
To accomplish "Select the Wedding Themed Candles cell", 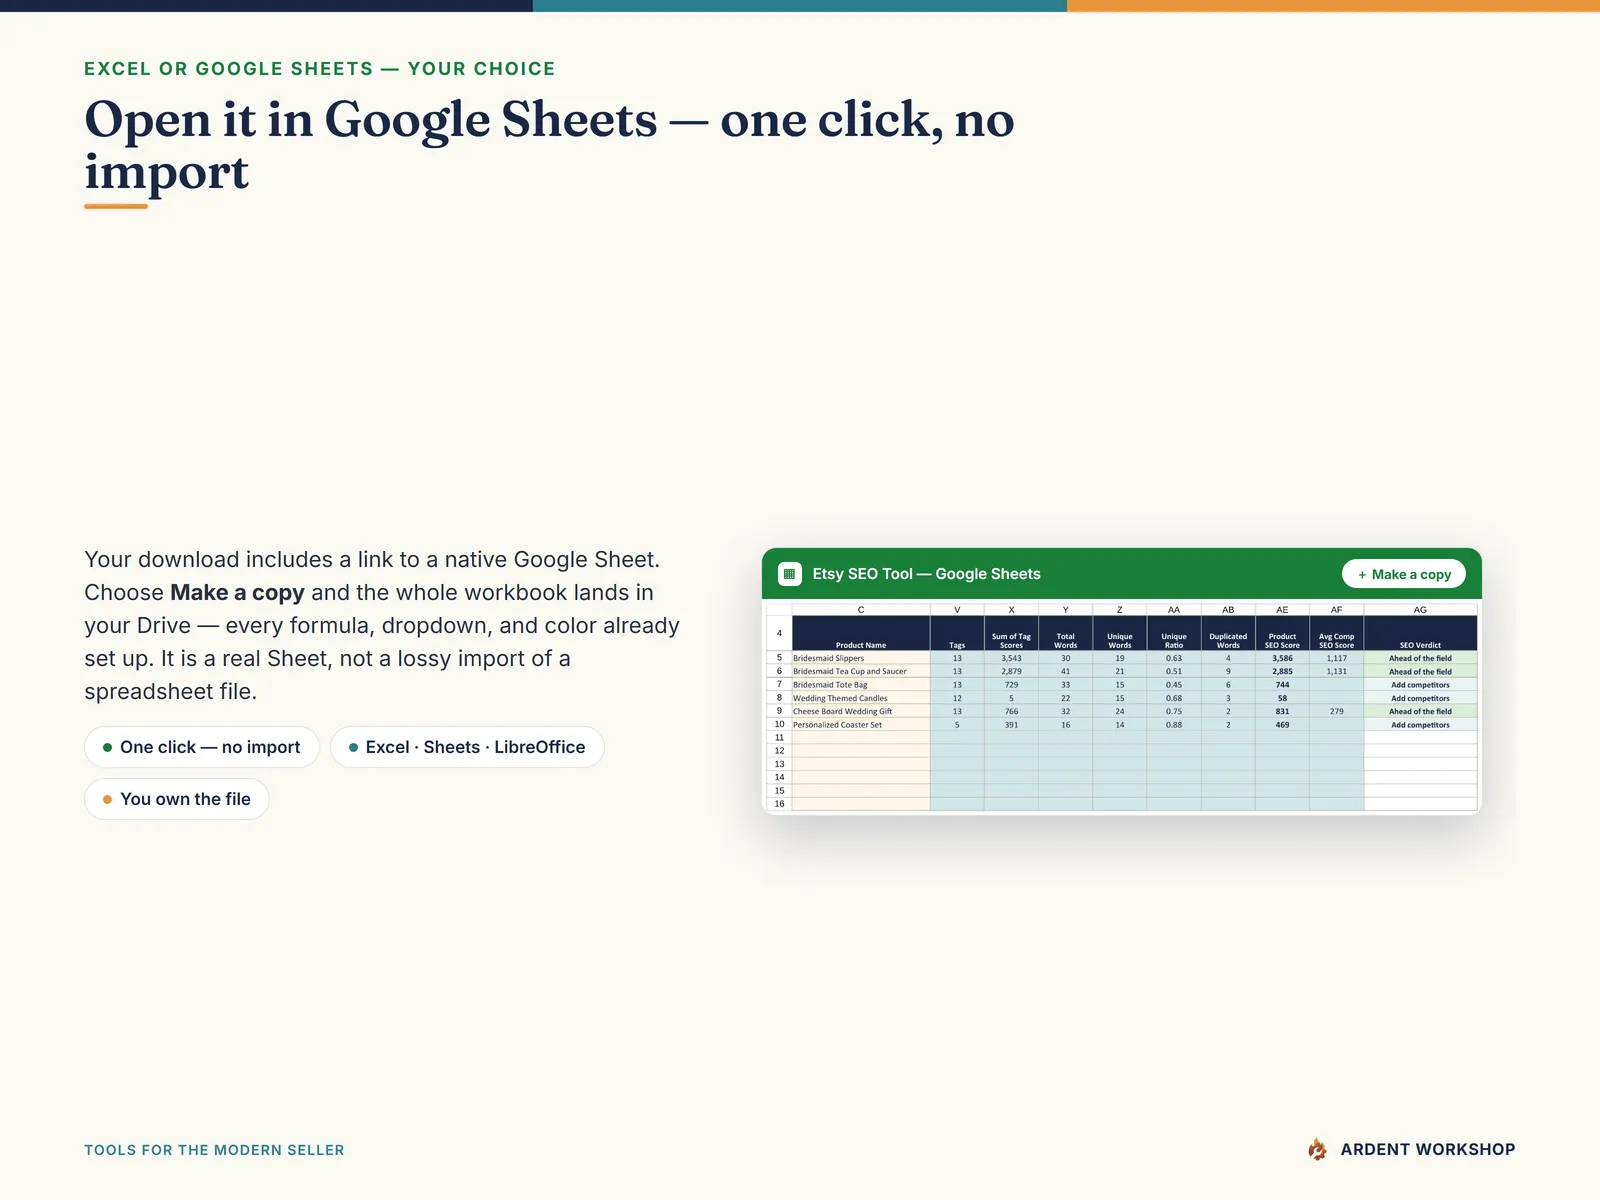I will pyautogui.click(x=861, y=698).
